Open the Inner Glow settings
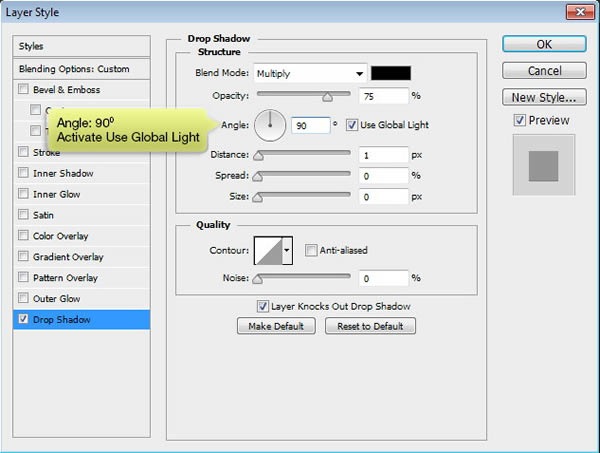600x453 pixels. click(57, 194)
